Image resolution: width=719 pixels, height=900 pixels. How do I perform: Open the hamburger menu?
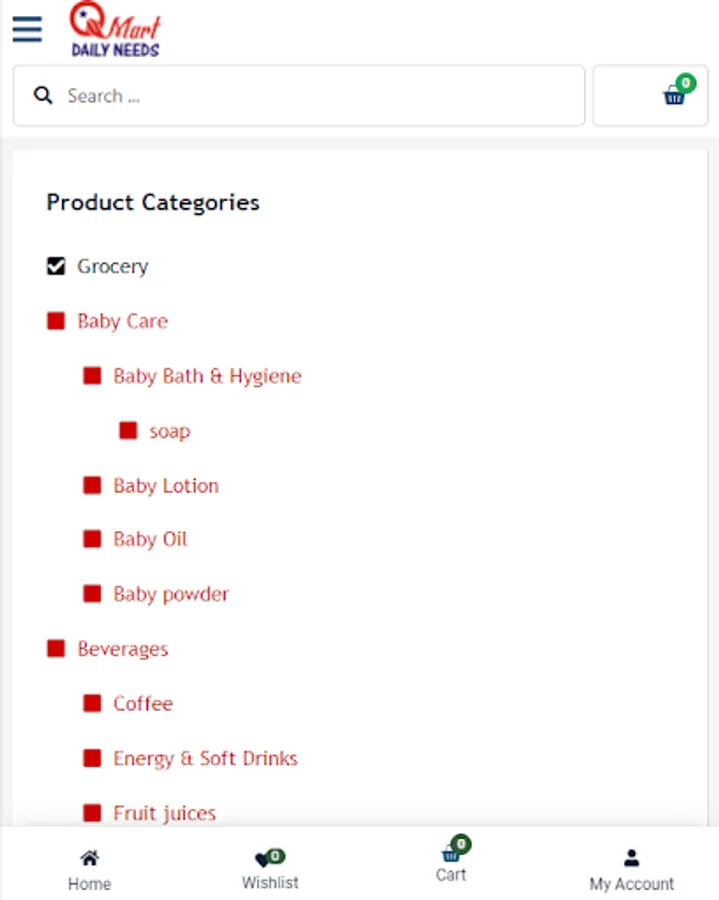tap(27, 29)
